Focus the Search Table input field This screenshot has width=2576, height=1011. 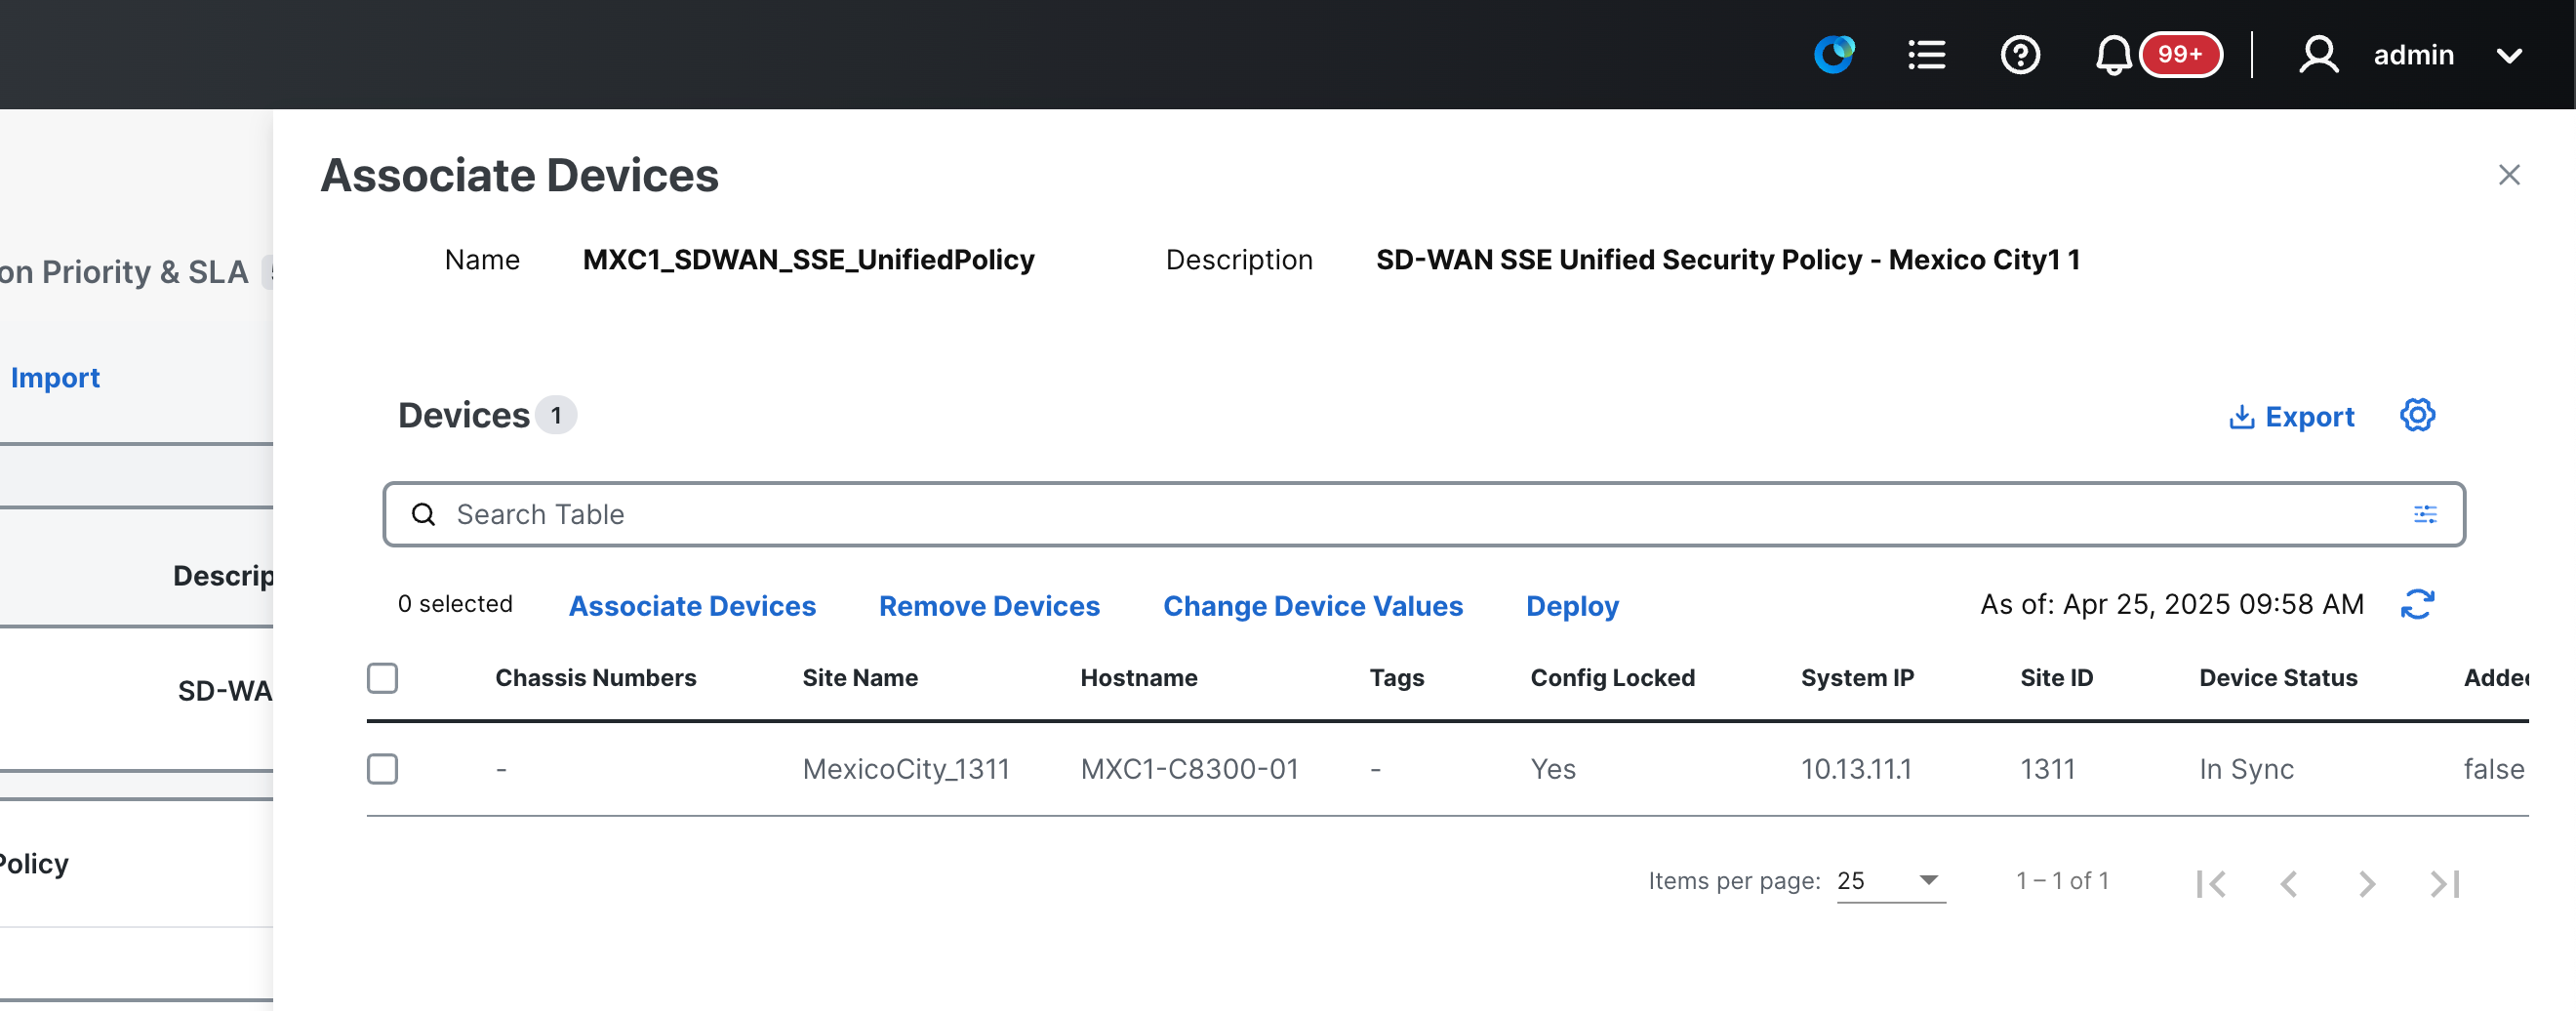click(1423, 514)
